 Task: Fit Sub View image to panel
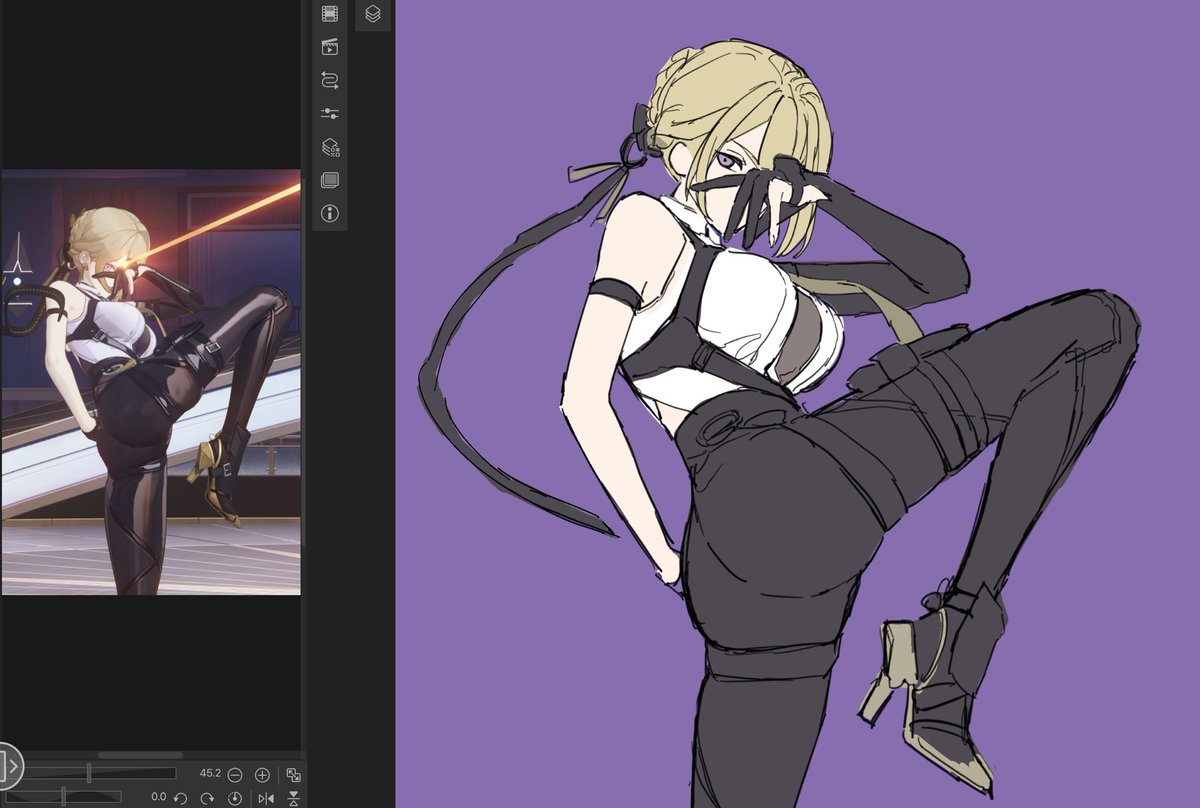294,775
